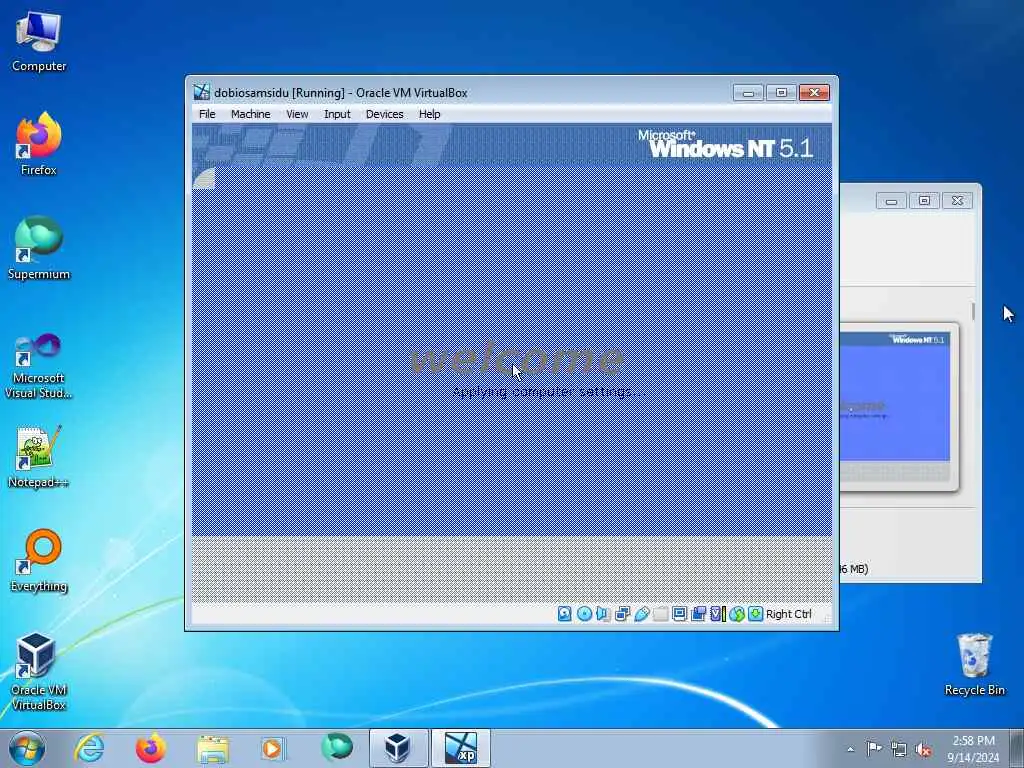Click the optical disk indicator in status bar
This screenshot has width=1024, height=768.
pos(584,614)
